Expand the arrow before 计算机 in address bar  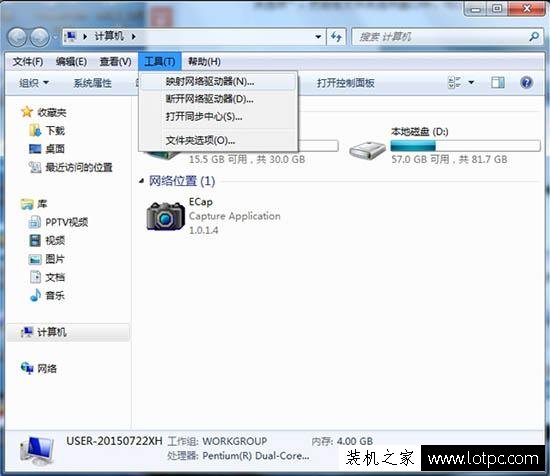point(85,36)
